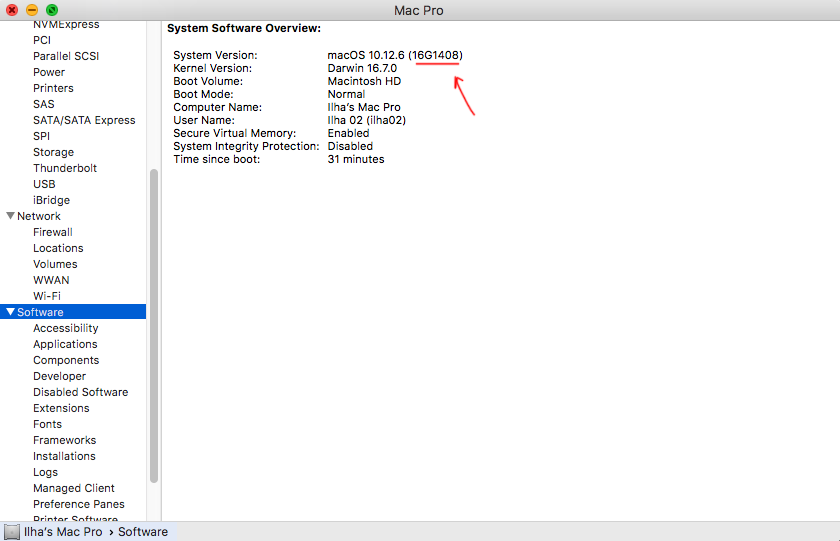Open Developer information
Screen dimensions: 840x541
tap(59, 377)
